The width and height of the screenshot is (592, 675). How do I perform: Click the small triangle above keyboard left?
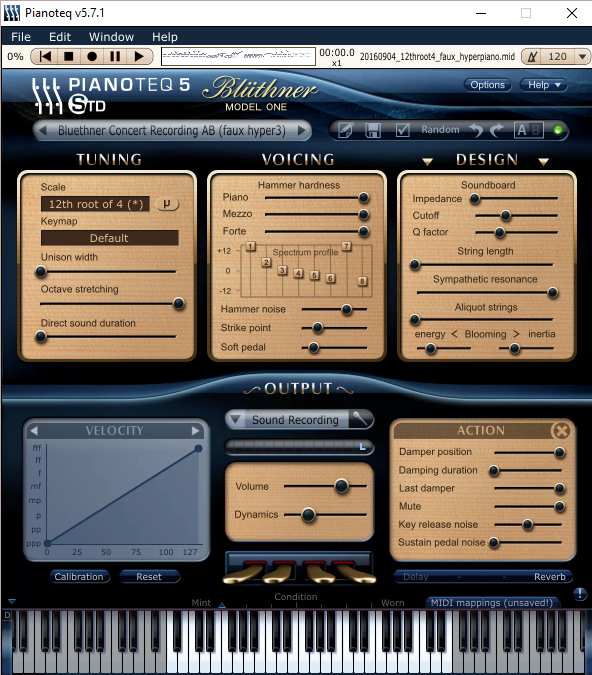12,601
